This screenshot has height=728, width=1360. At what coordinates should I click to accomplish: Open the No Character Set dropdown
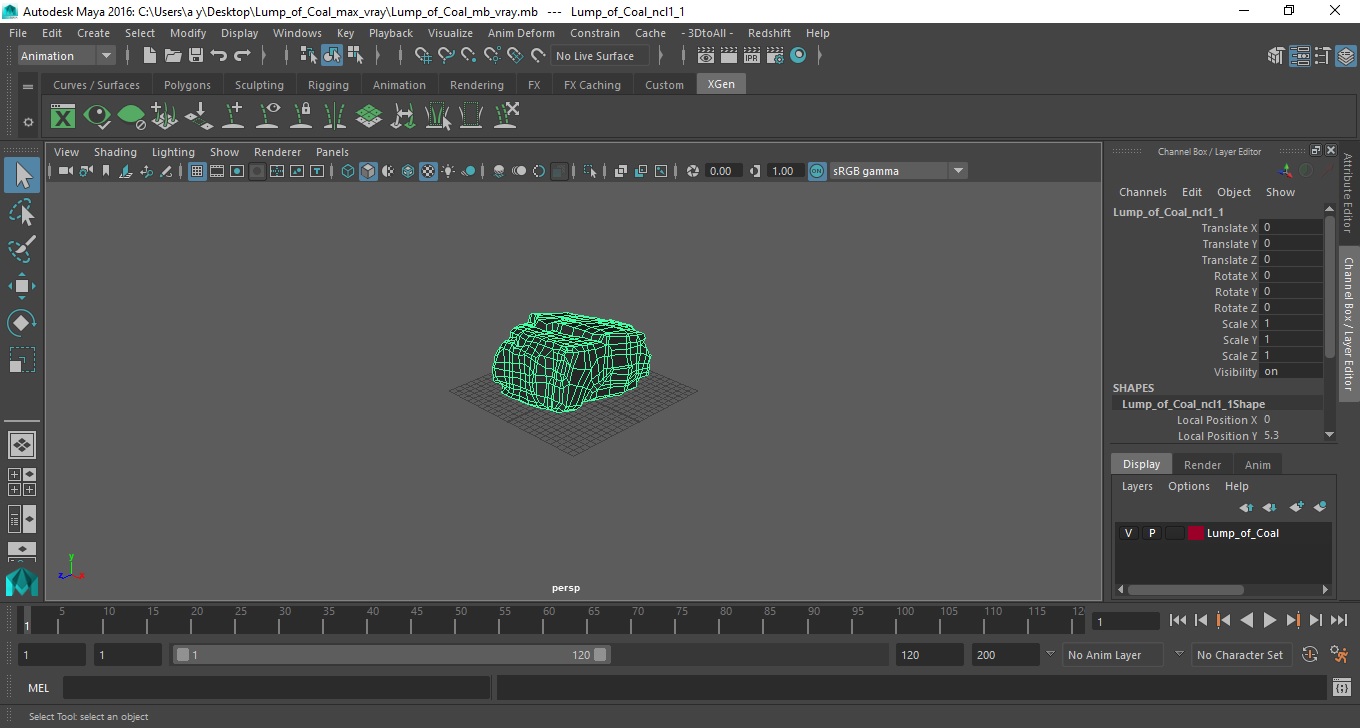coord(1240,655)
